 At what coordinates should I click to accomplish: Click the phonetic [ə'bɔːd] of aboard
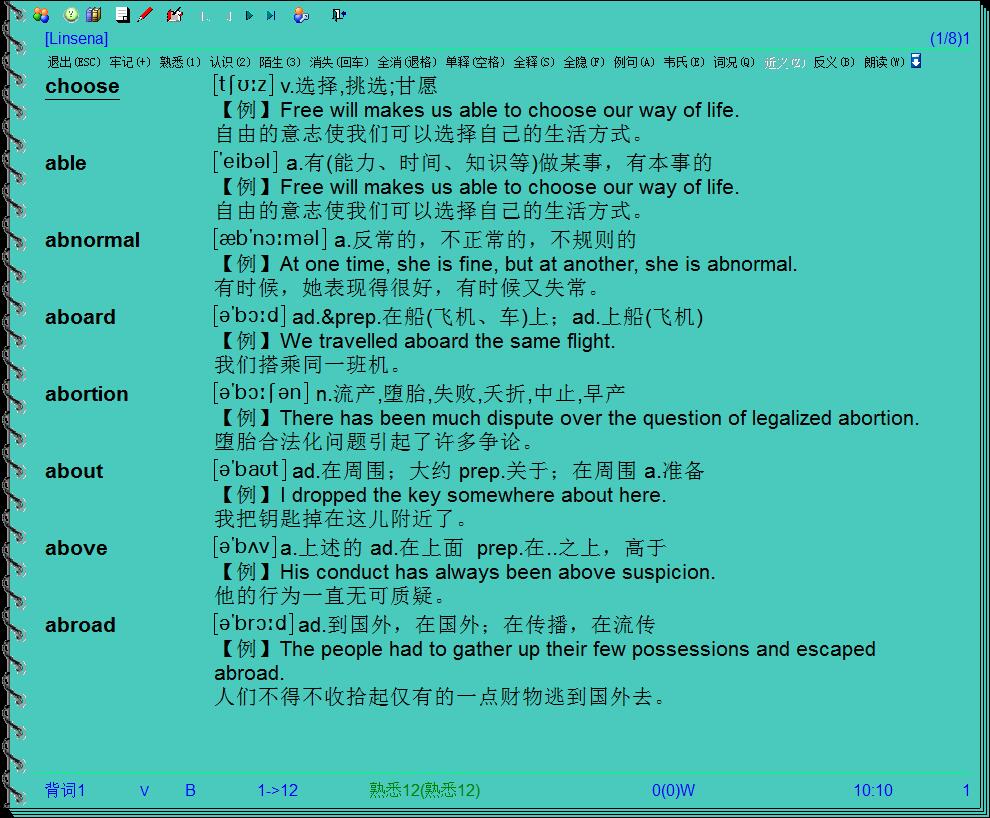point(249,316)
